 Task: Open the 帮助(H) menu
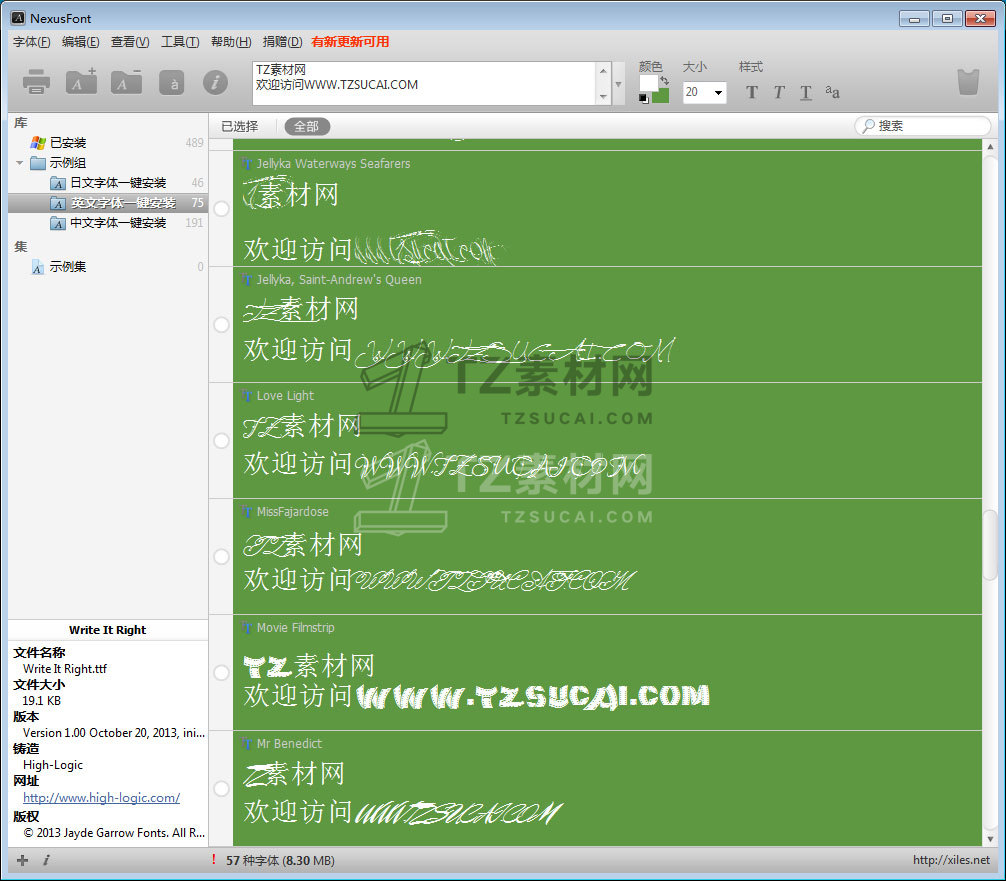[x=231, y=42]
